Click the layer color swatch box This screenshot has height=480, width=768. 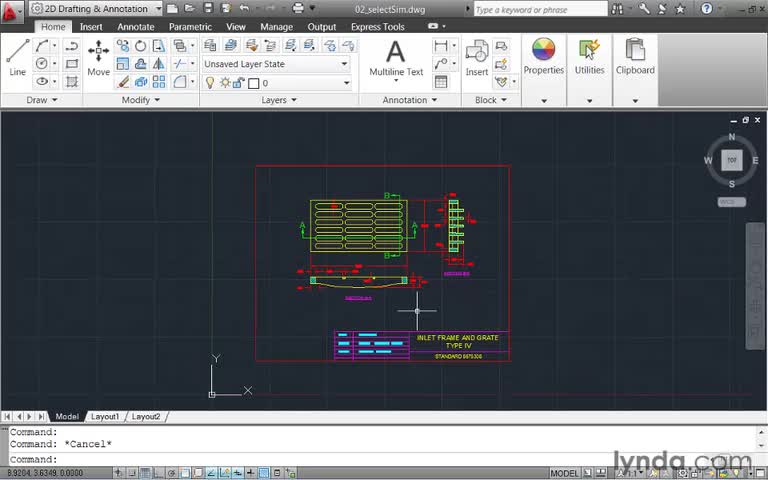point(254,83)
